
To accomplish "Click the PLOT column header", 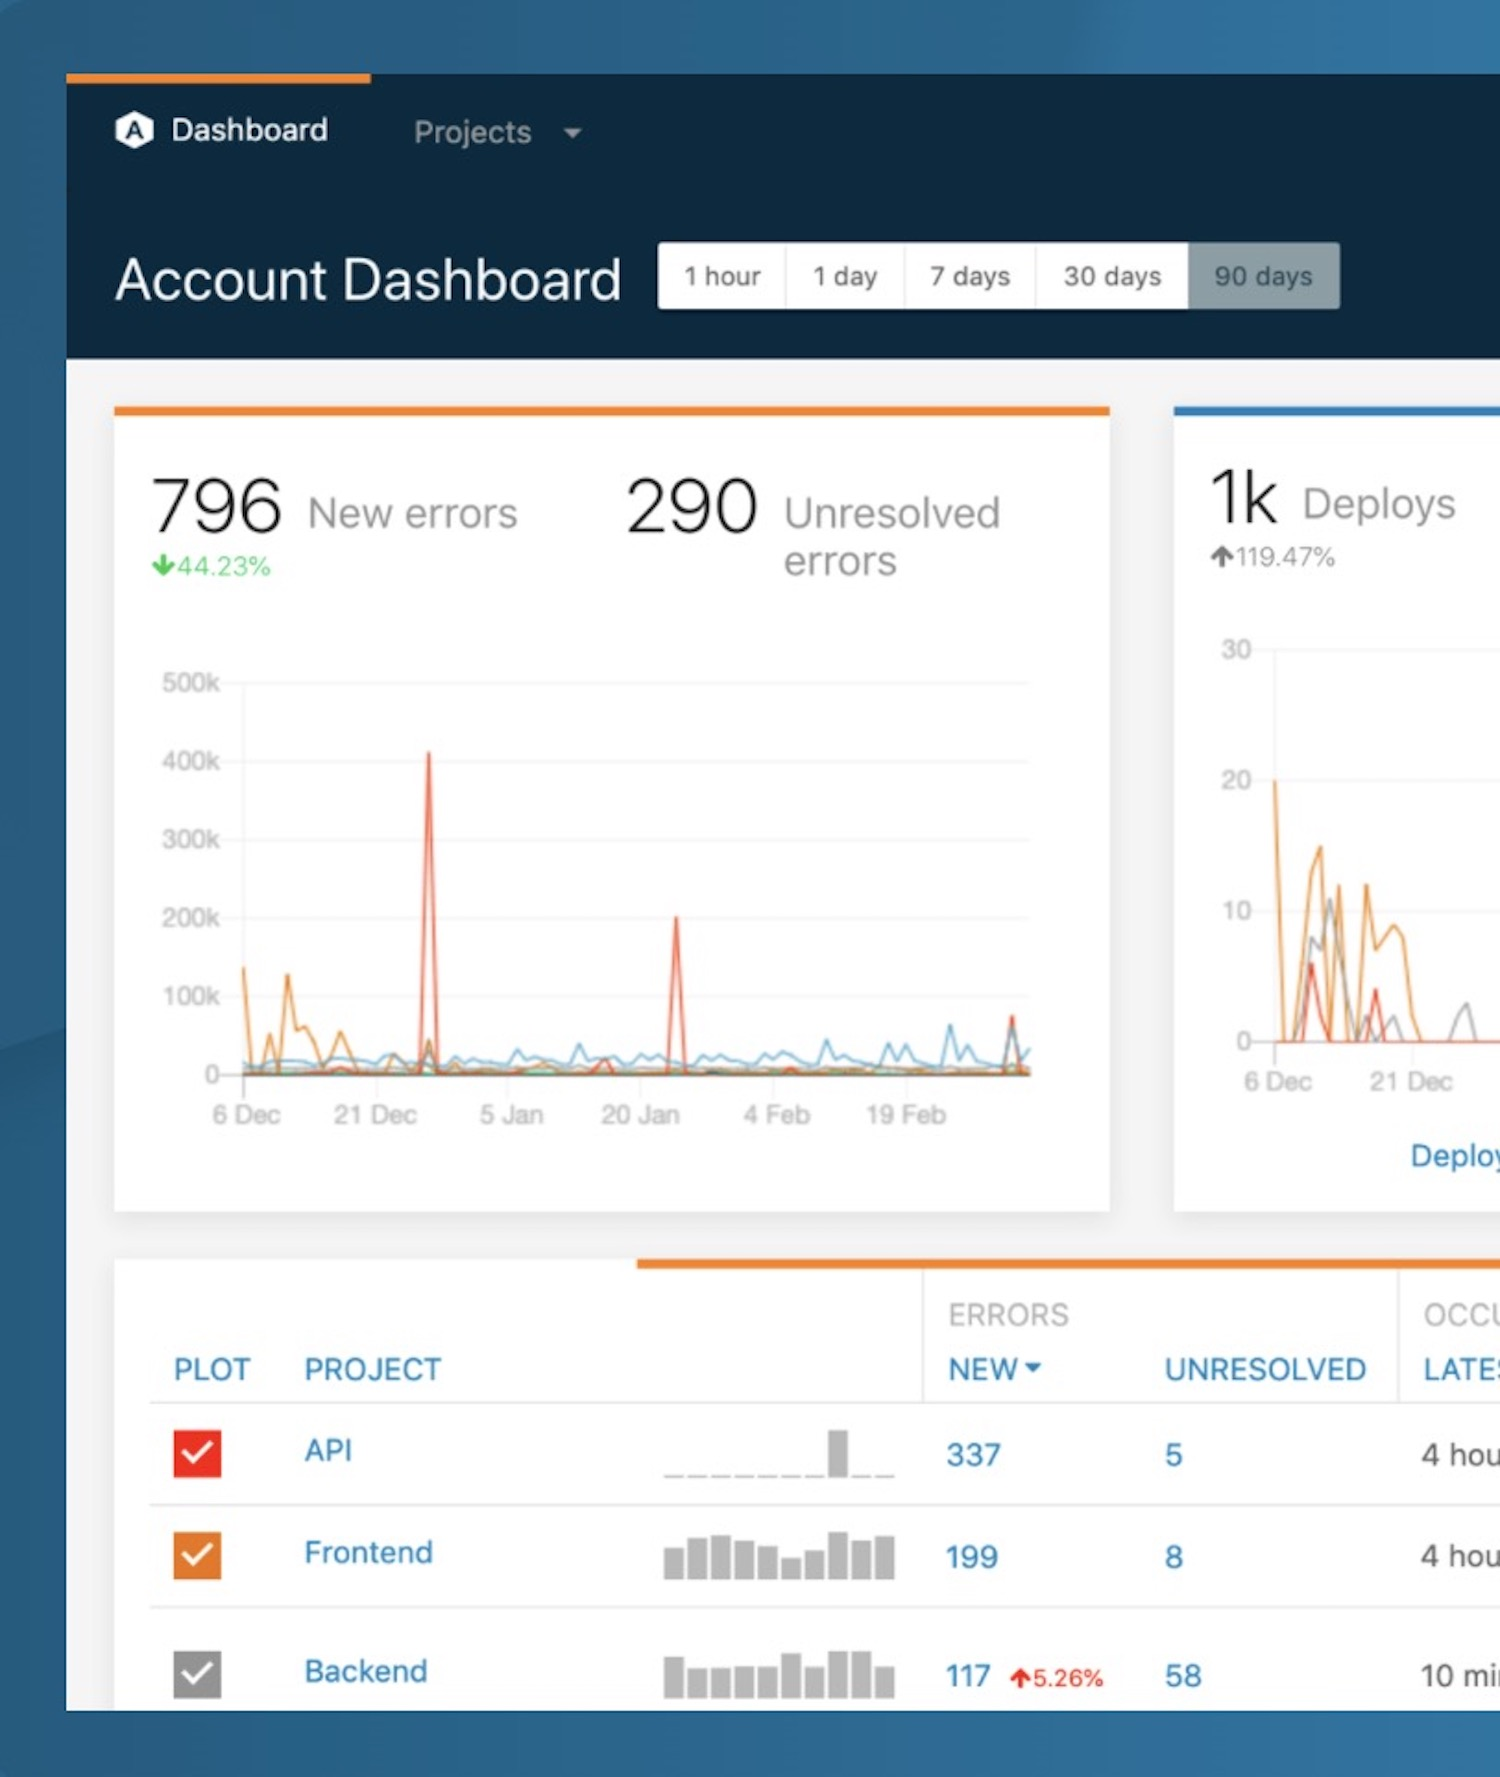I will coord(212,1369).
